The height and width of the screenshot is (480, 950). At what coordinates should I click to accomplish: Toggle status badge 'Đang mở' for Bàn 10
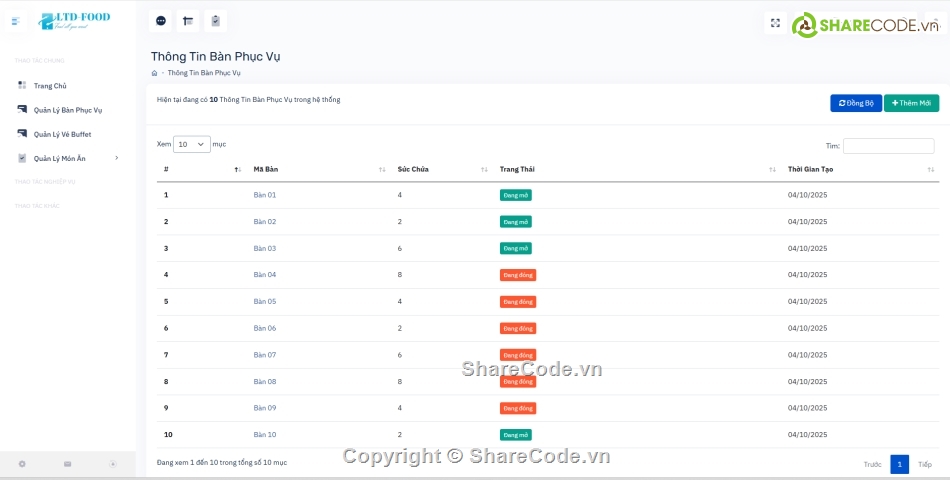(515, 435)
